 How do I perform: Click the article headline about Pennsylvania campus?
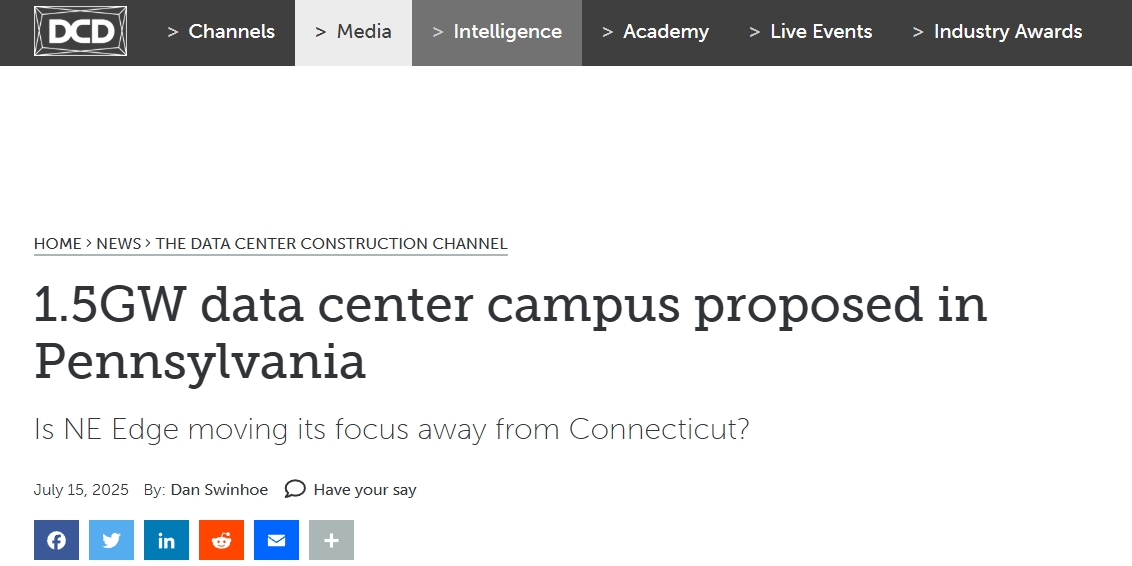pos(510,332)
